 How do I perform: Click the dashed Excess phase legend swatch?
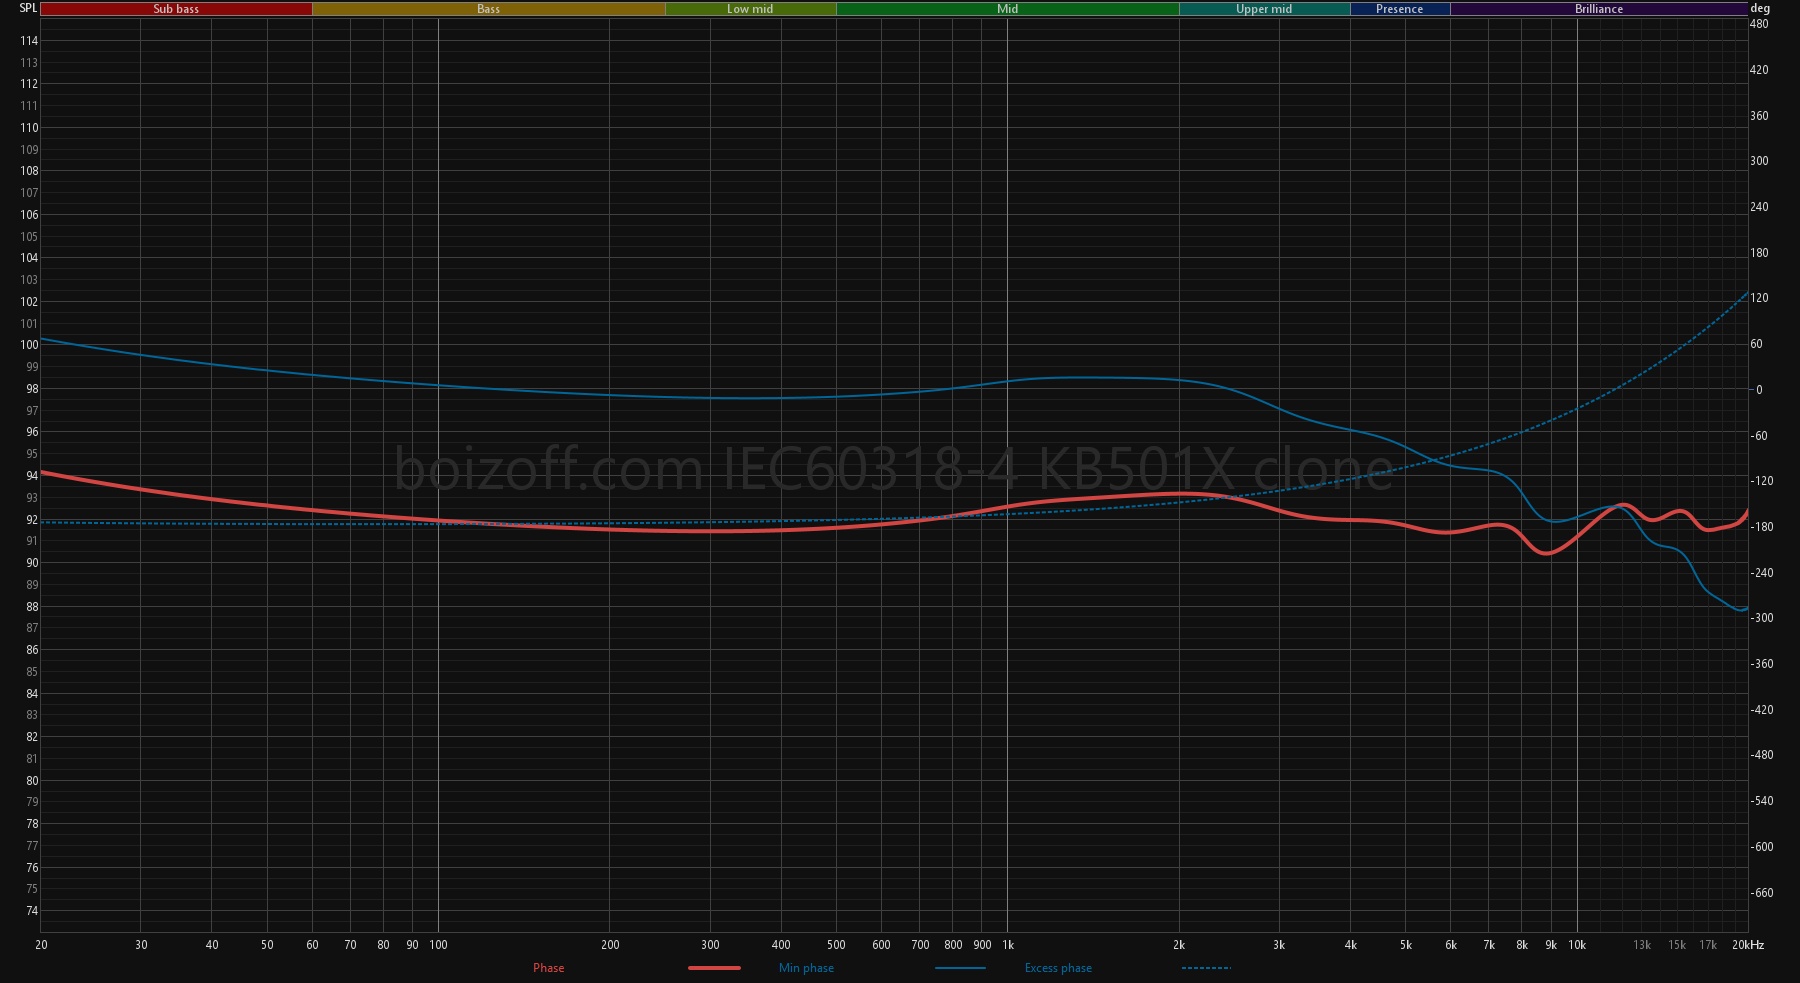1205,968
